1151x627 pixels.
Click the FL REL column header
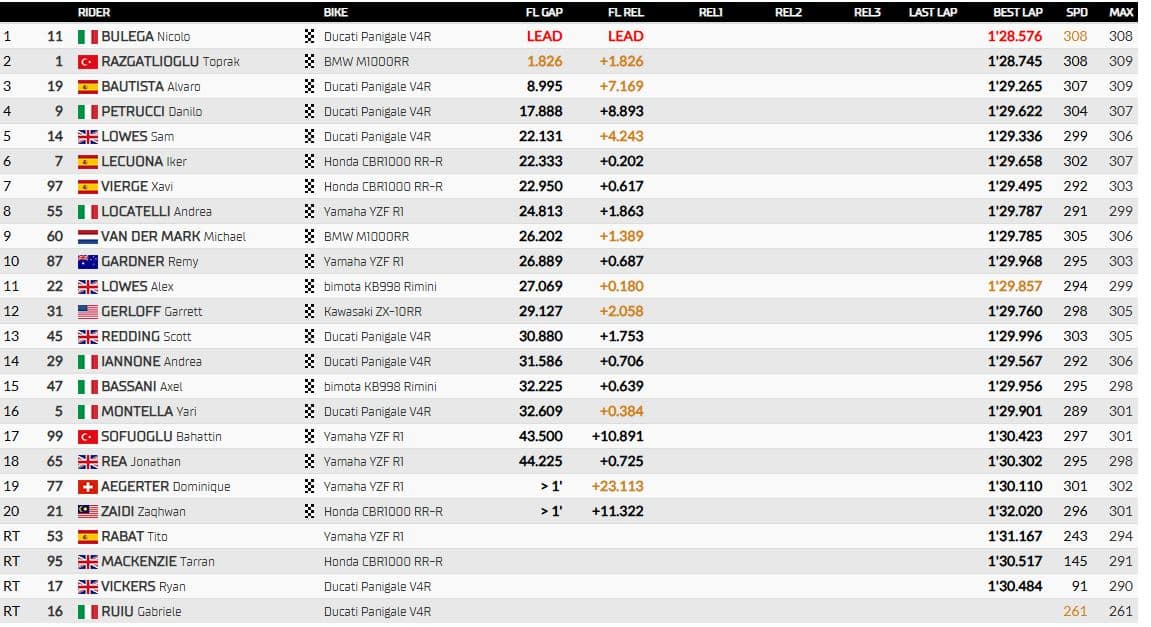click(x=625, y=12)
